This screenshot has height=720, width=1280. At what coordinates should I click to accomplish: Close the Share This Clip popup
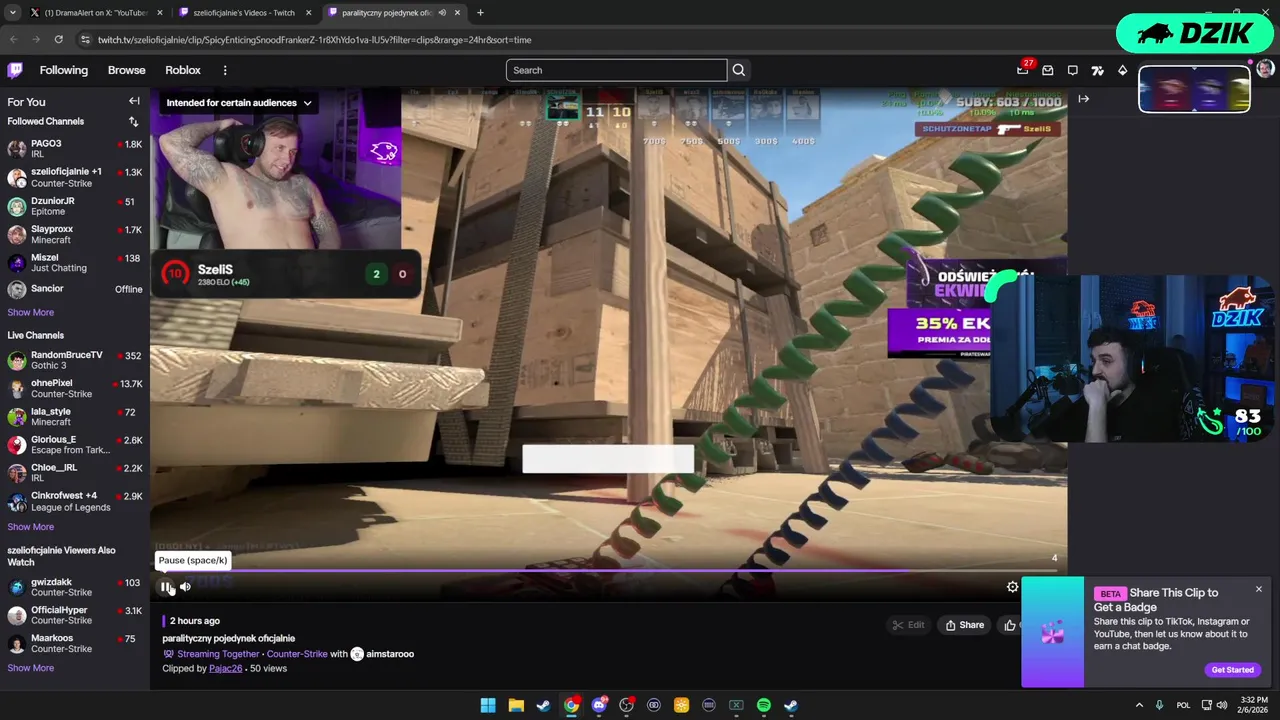coord(1259,589)
